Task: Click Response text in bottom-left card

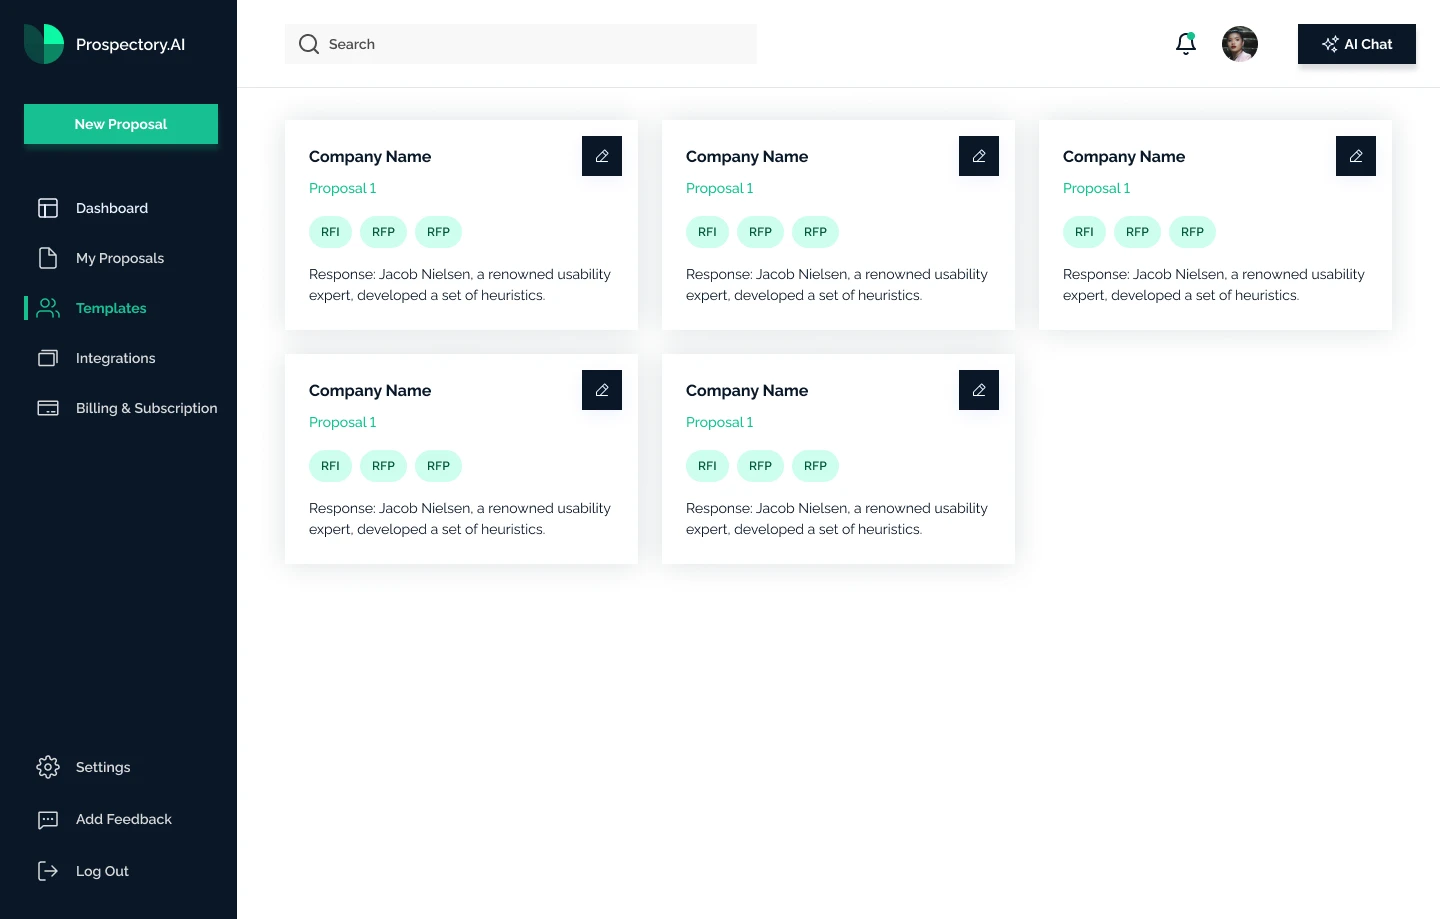Action: (460, 519)
